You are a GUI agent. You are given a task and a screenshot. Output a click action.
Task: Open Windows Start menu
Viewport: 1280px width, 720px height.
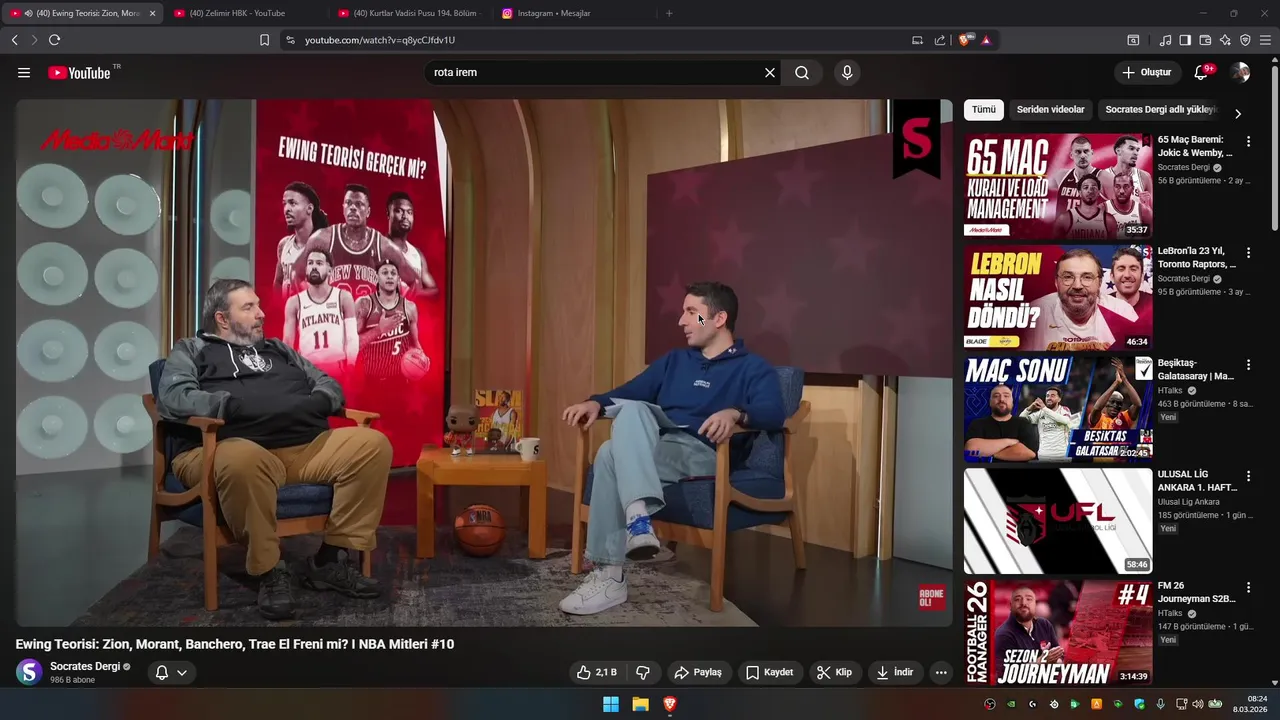(611, 704)
